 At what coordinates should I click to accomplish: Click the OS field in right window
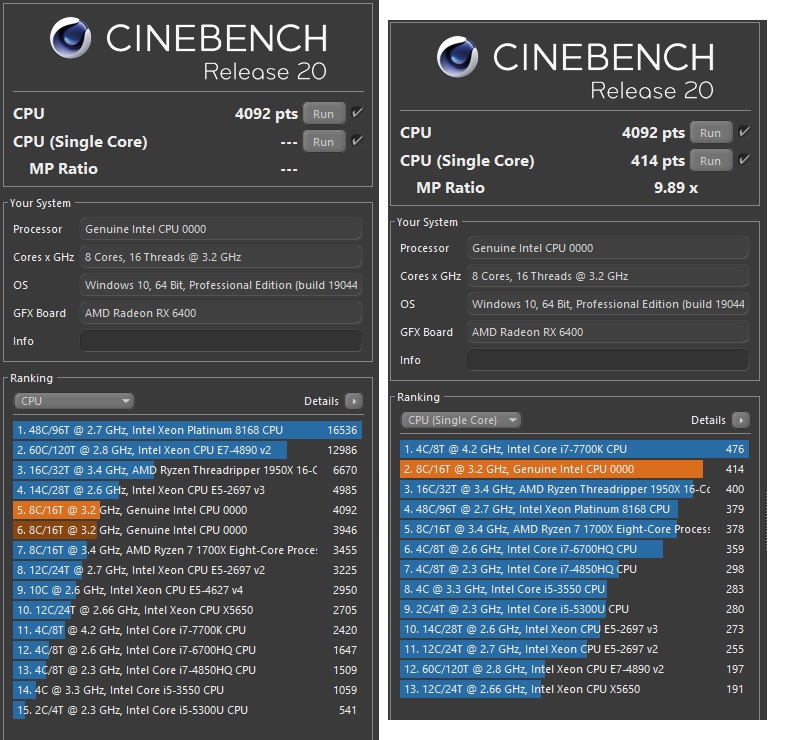click(x=608, y=304)
